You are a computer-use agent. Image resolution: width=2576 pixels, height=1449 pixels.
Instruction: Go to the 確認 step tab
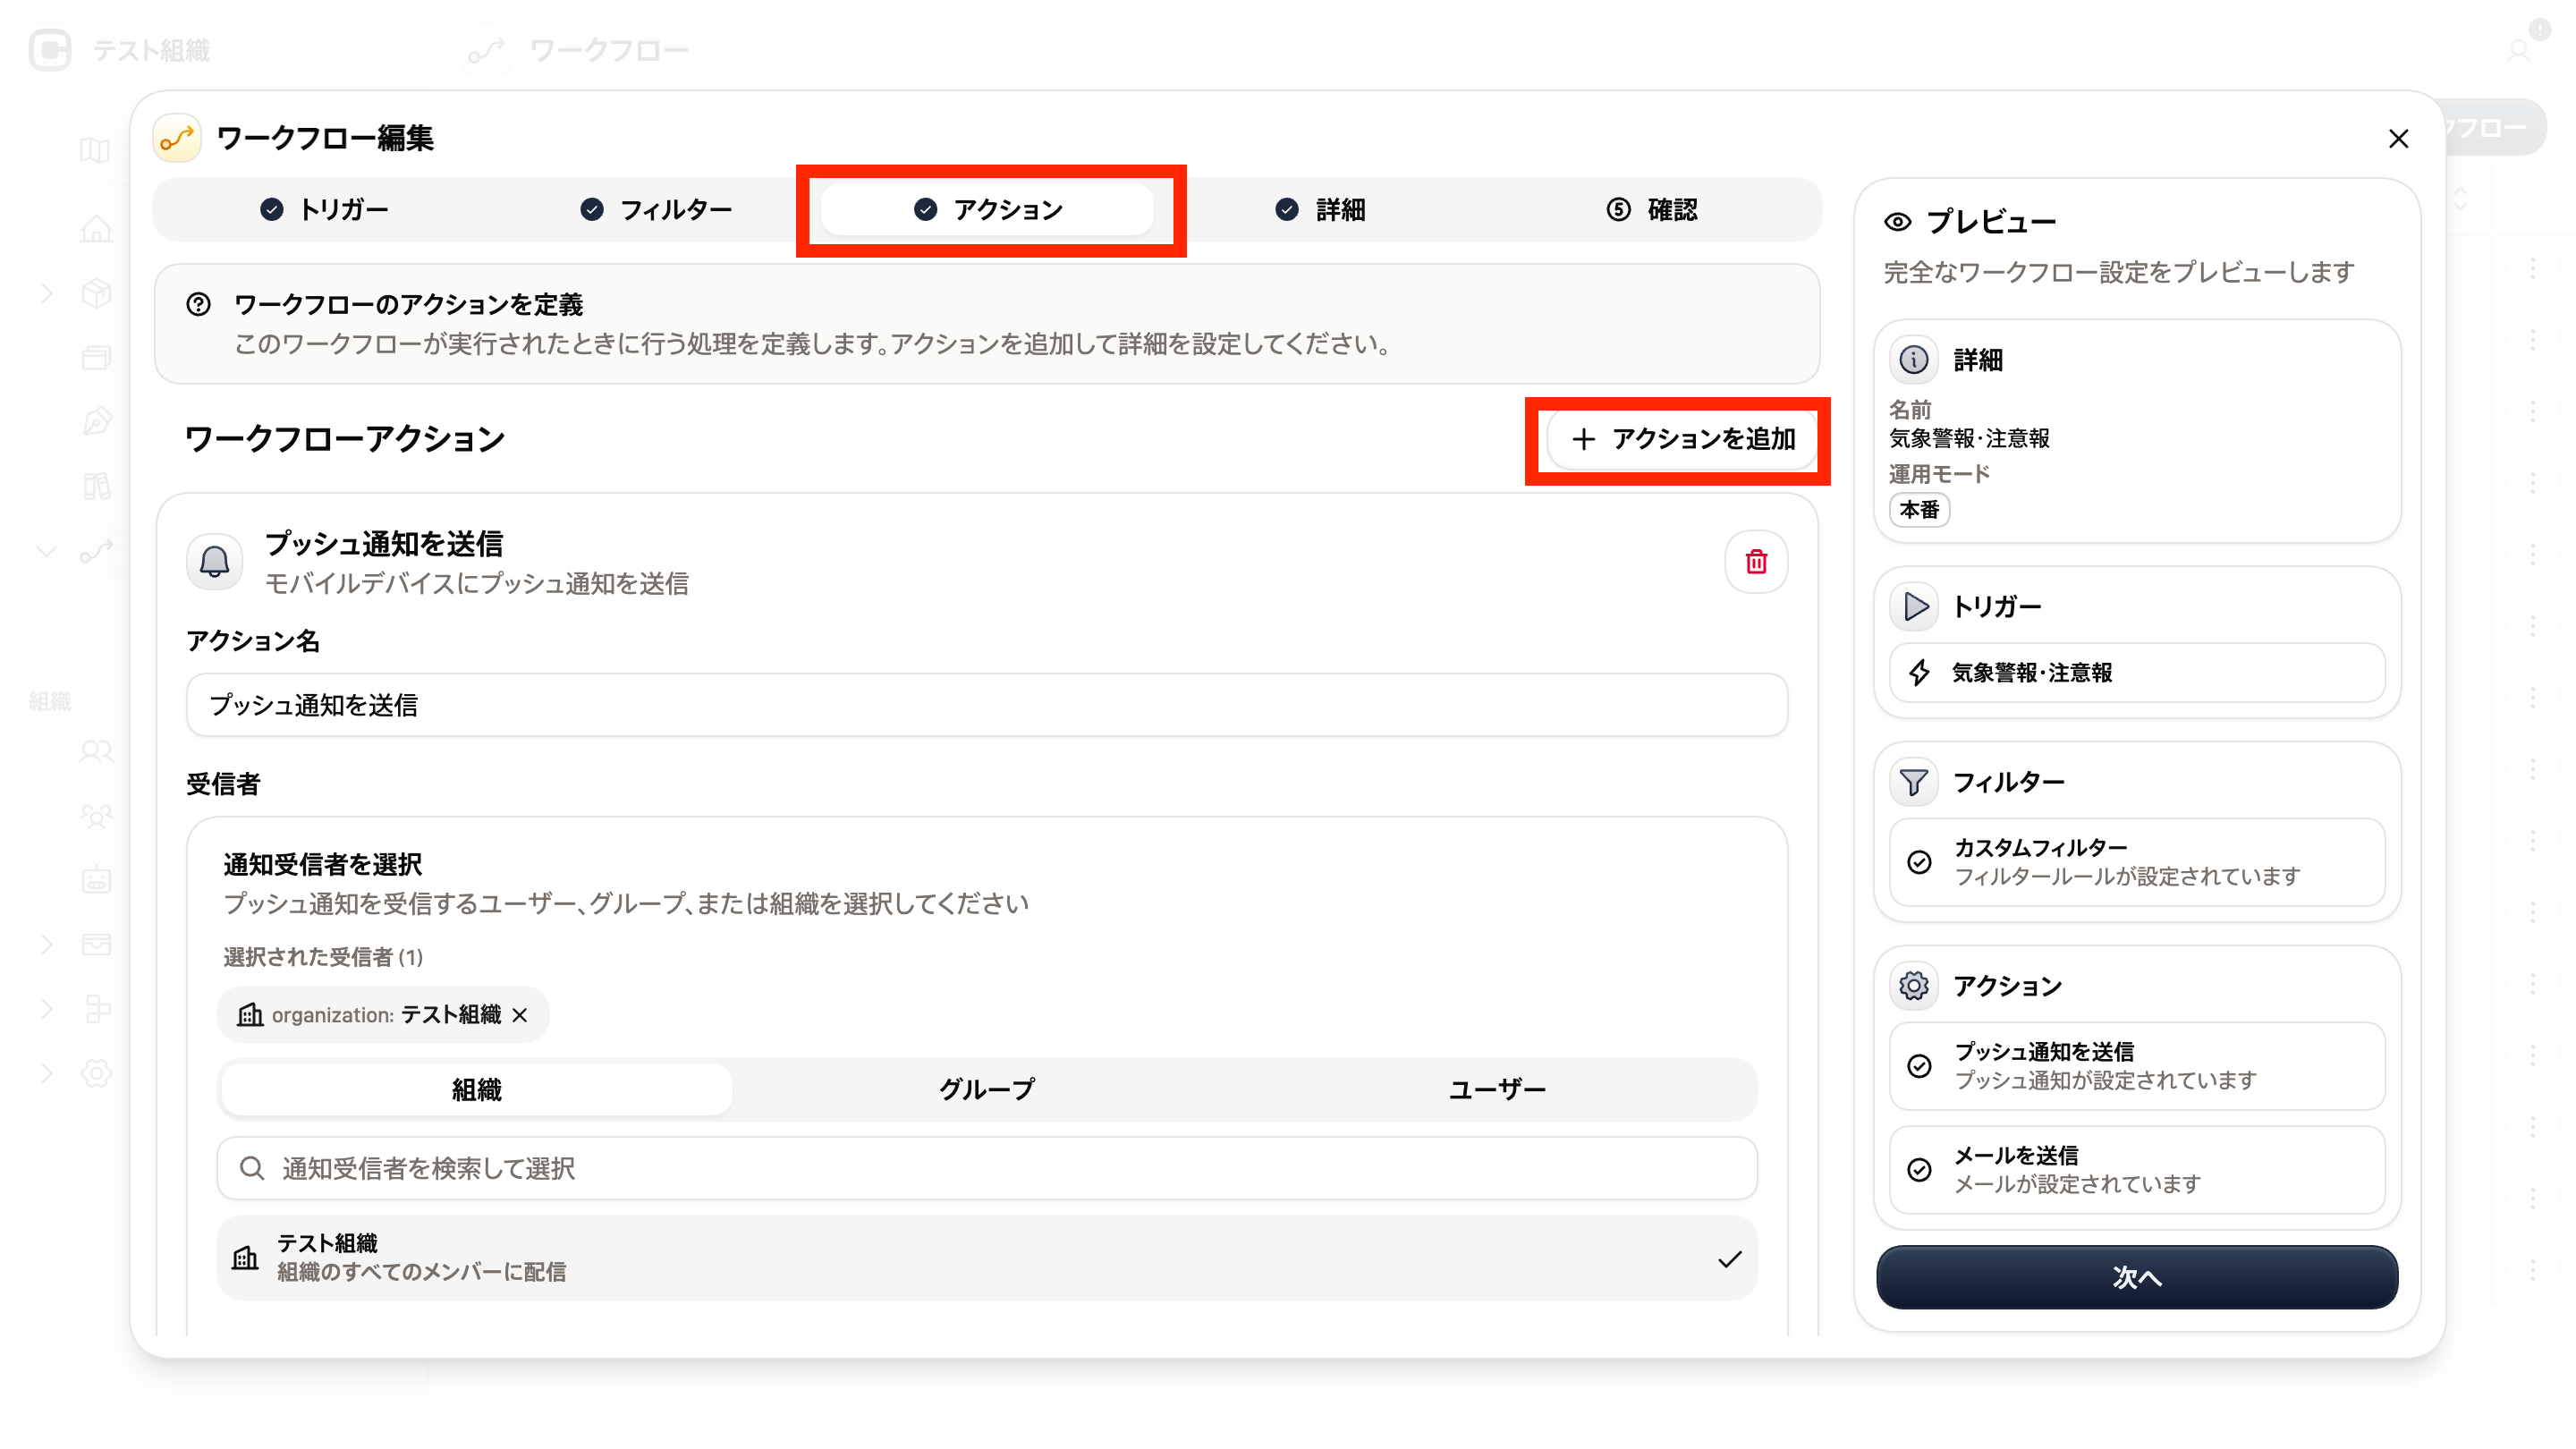pyautogui.click(x=1651, y=209)
